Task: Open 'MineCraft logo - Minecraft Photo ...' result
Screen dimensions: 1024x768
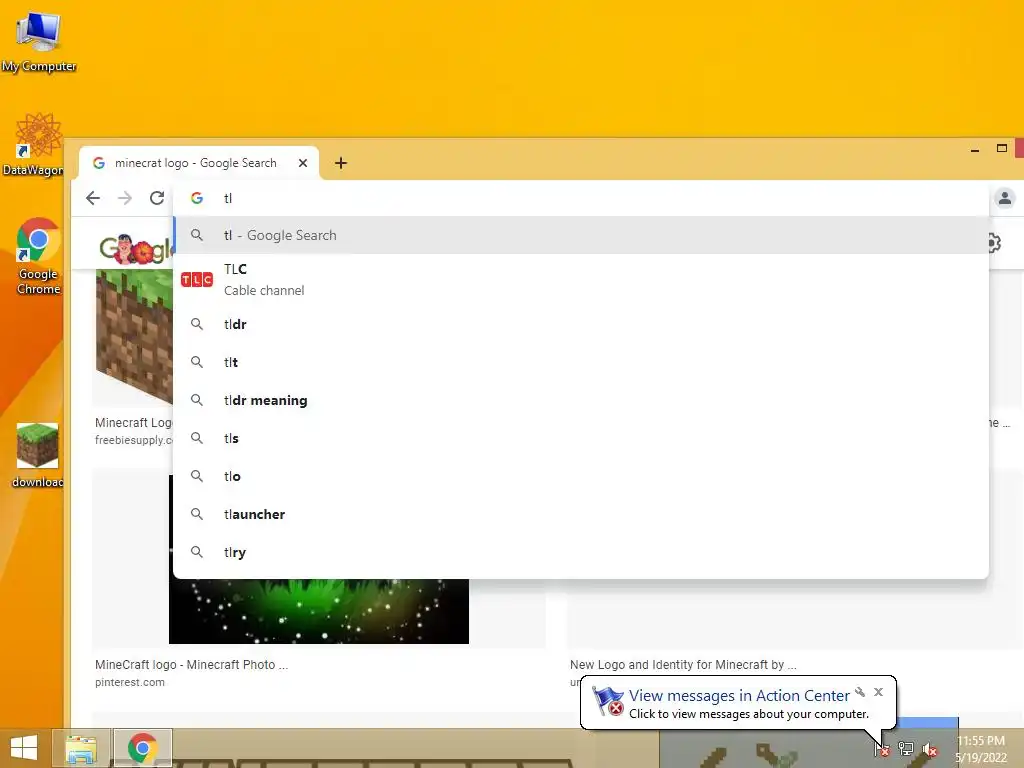Action: click(191, 665)
